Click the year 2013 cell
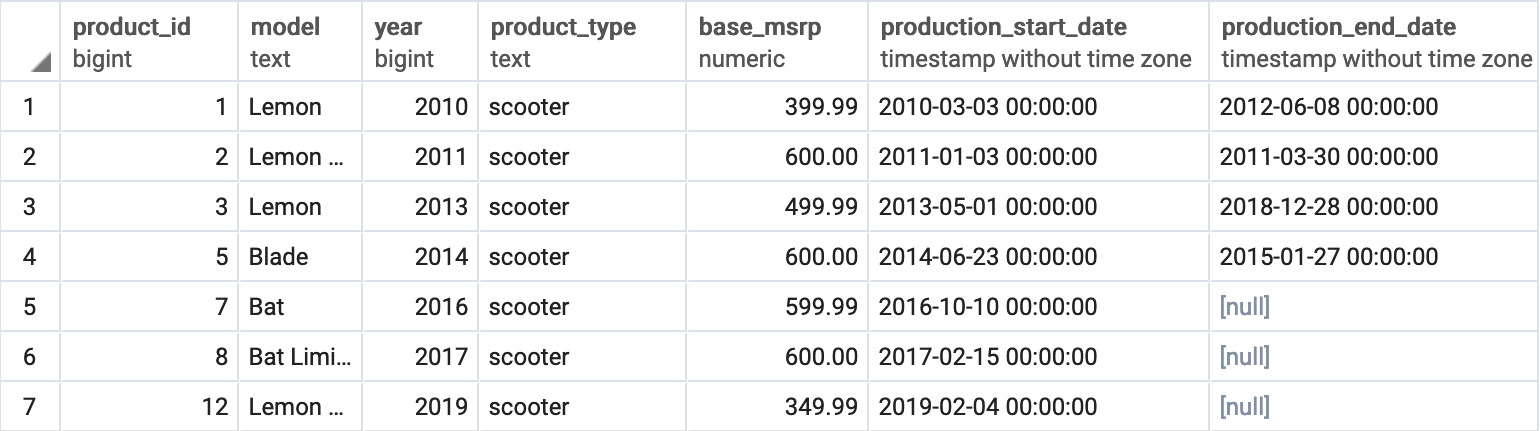 421,207
